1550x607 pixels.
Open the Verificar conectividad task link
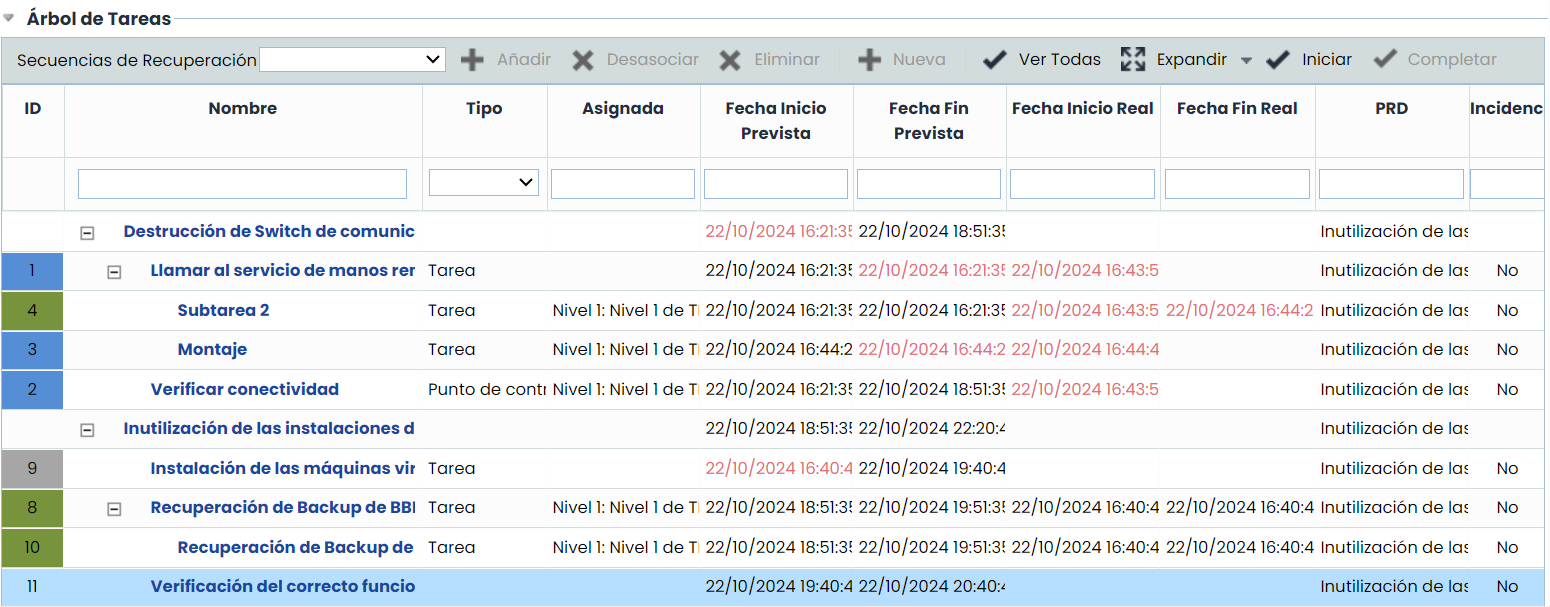click(x=244, y=390)
